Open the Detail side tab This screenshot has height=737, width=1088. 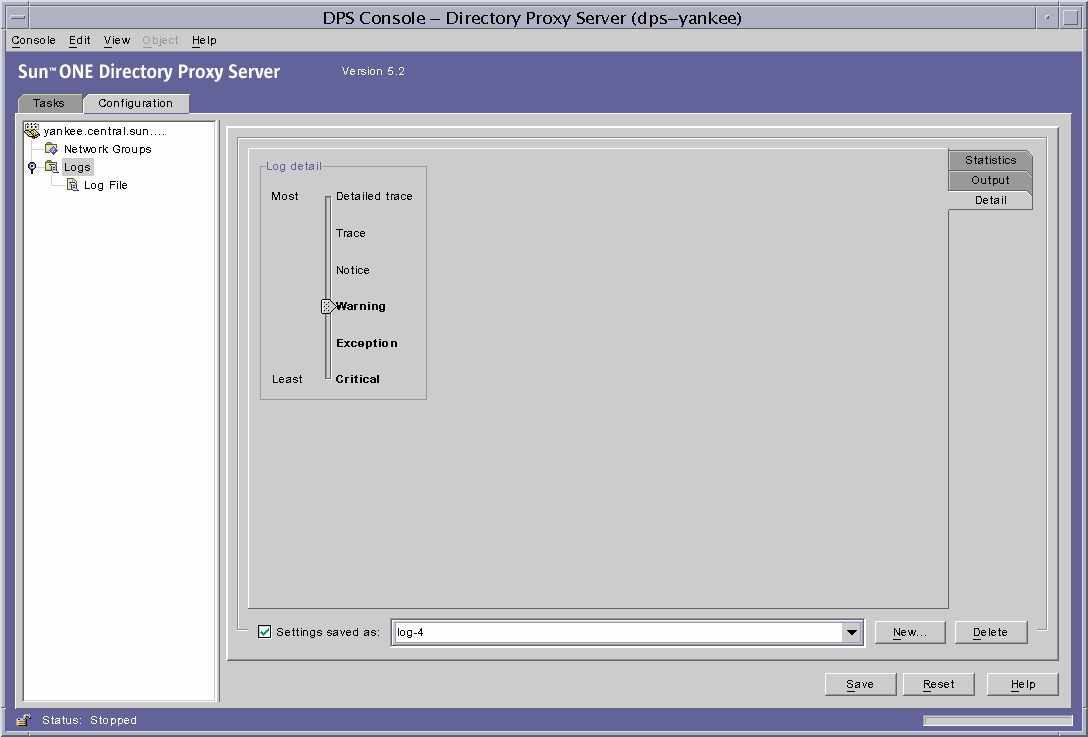click(x=990, y=201)
